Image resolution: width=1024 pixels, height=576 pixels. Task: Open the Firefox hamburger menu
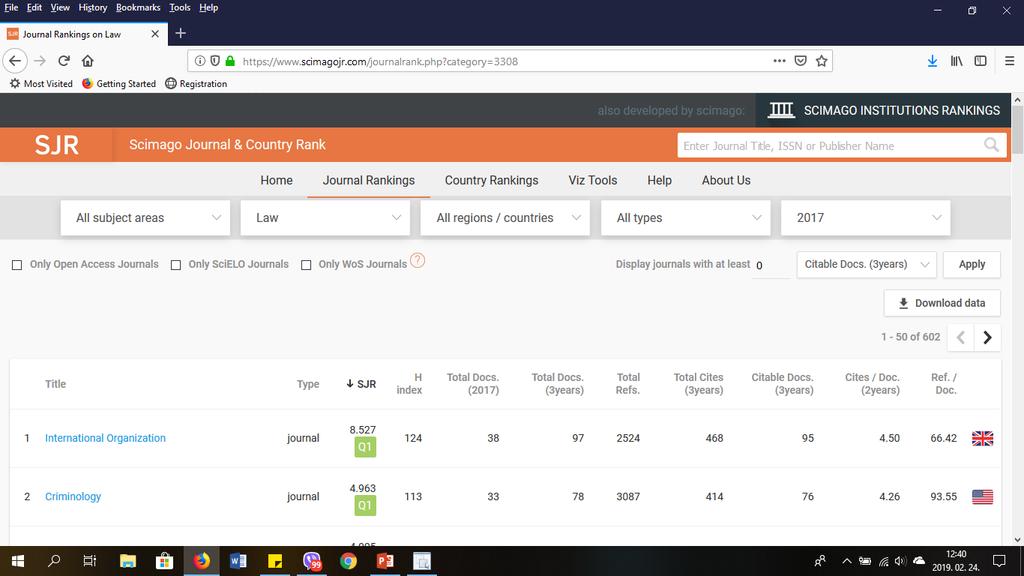pos(1010,61)
